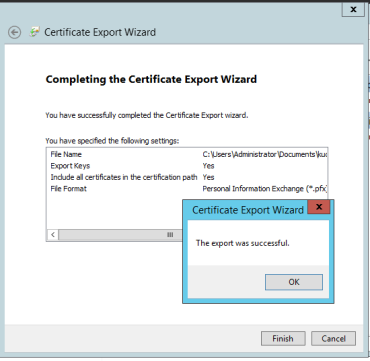Close the Certificate Export Wizard window
The width and height of the screenshot is (370, 361).
coord(353,9)
